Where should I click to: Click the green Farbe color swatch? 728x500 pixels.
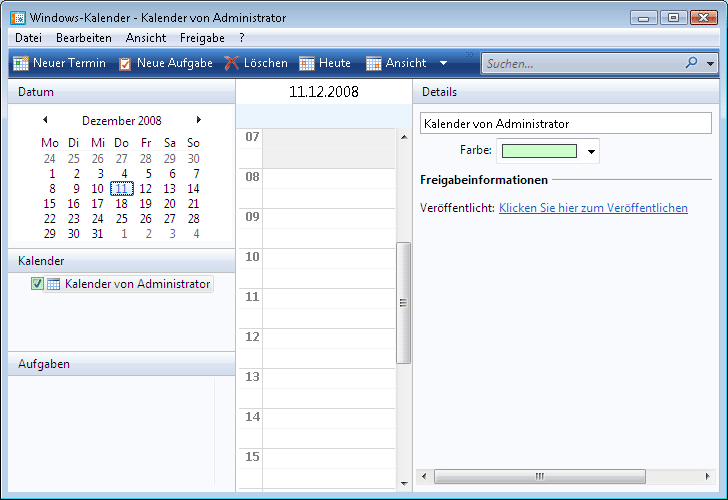coord(539,151)
